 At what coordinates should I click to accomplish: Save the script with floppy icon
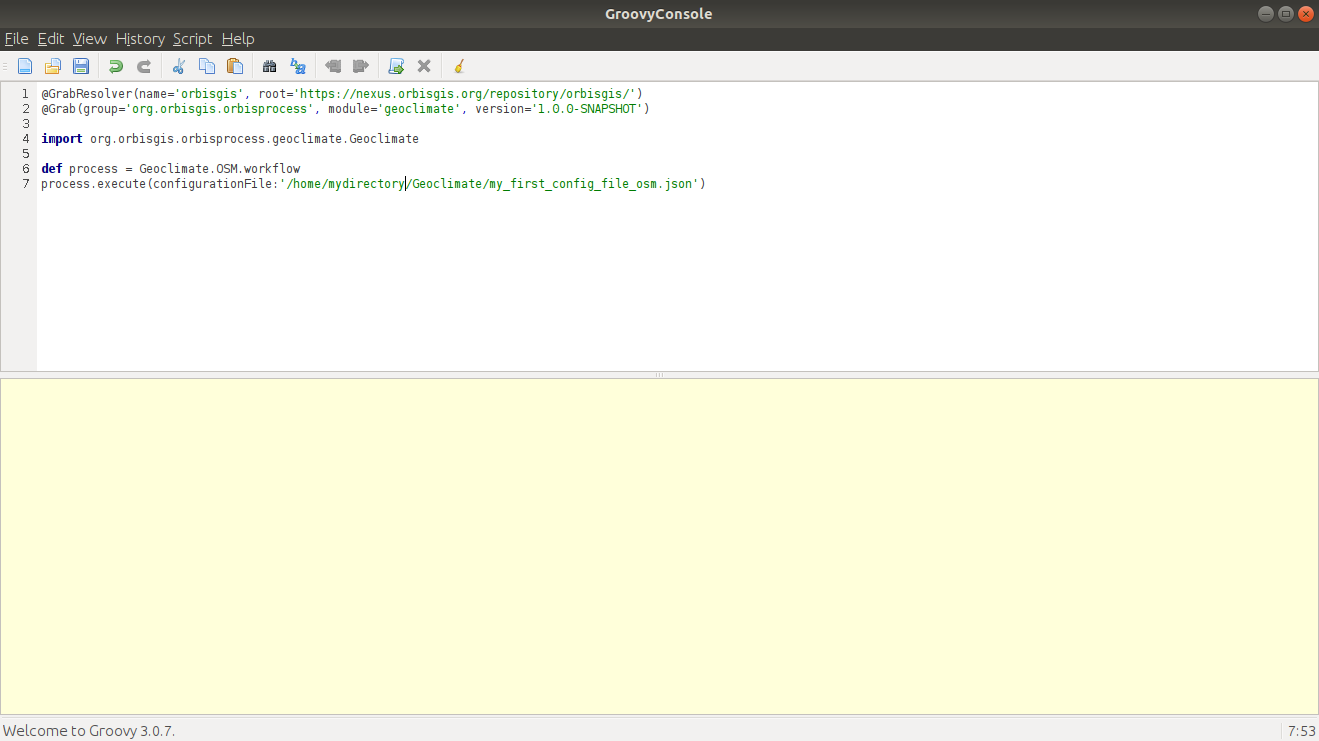pyautogui.click(x=81, y=66)
